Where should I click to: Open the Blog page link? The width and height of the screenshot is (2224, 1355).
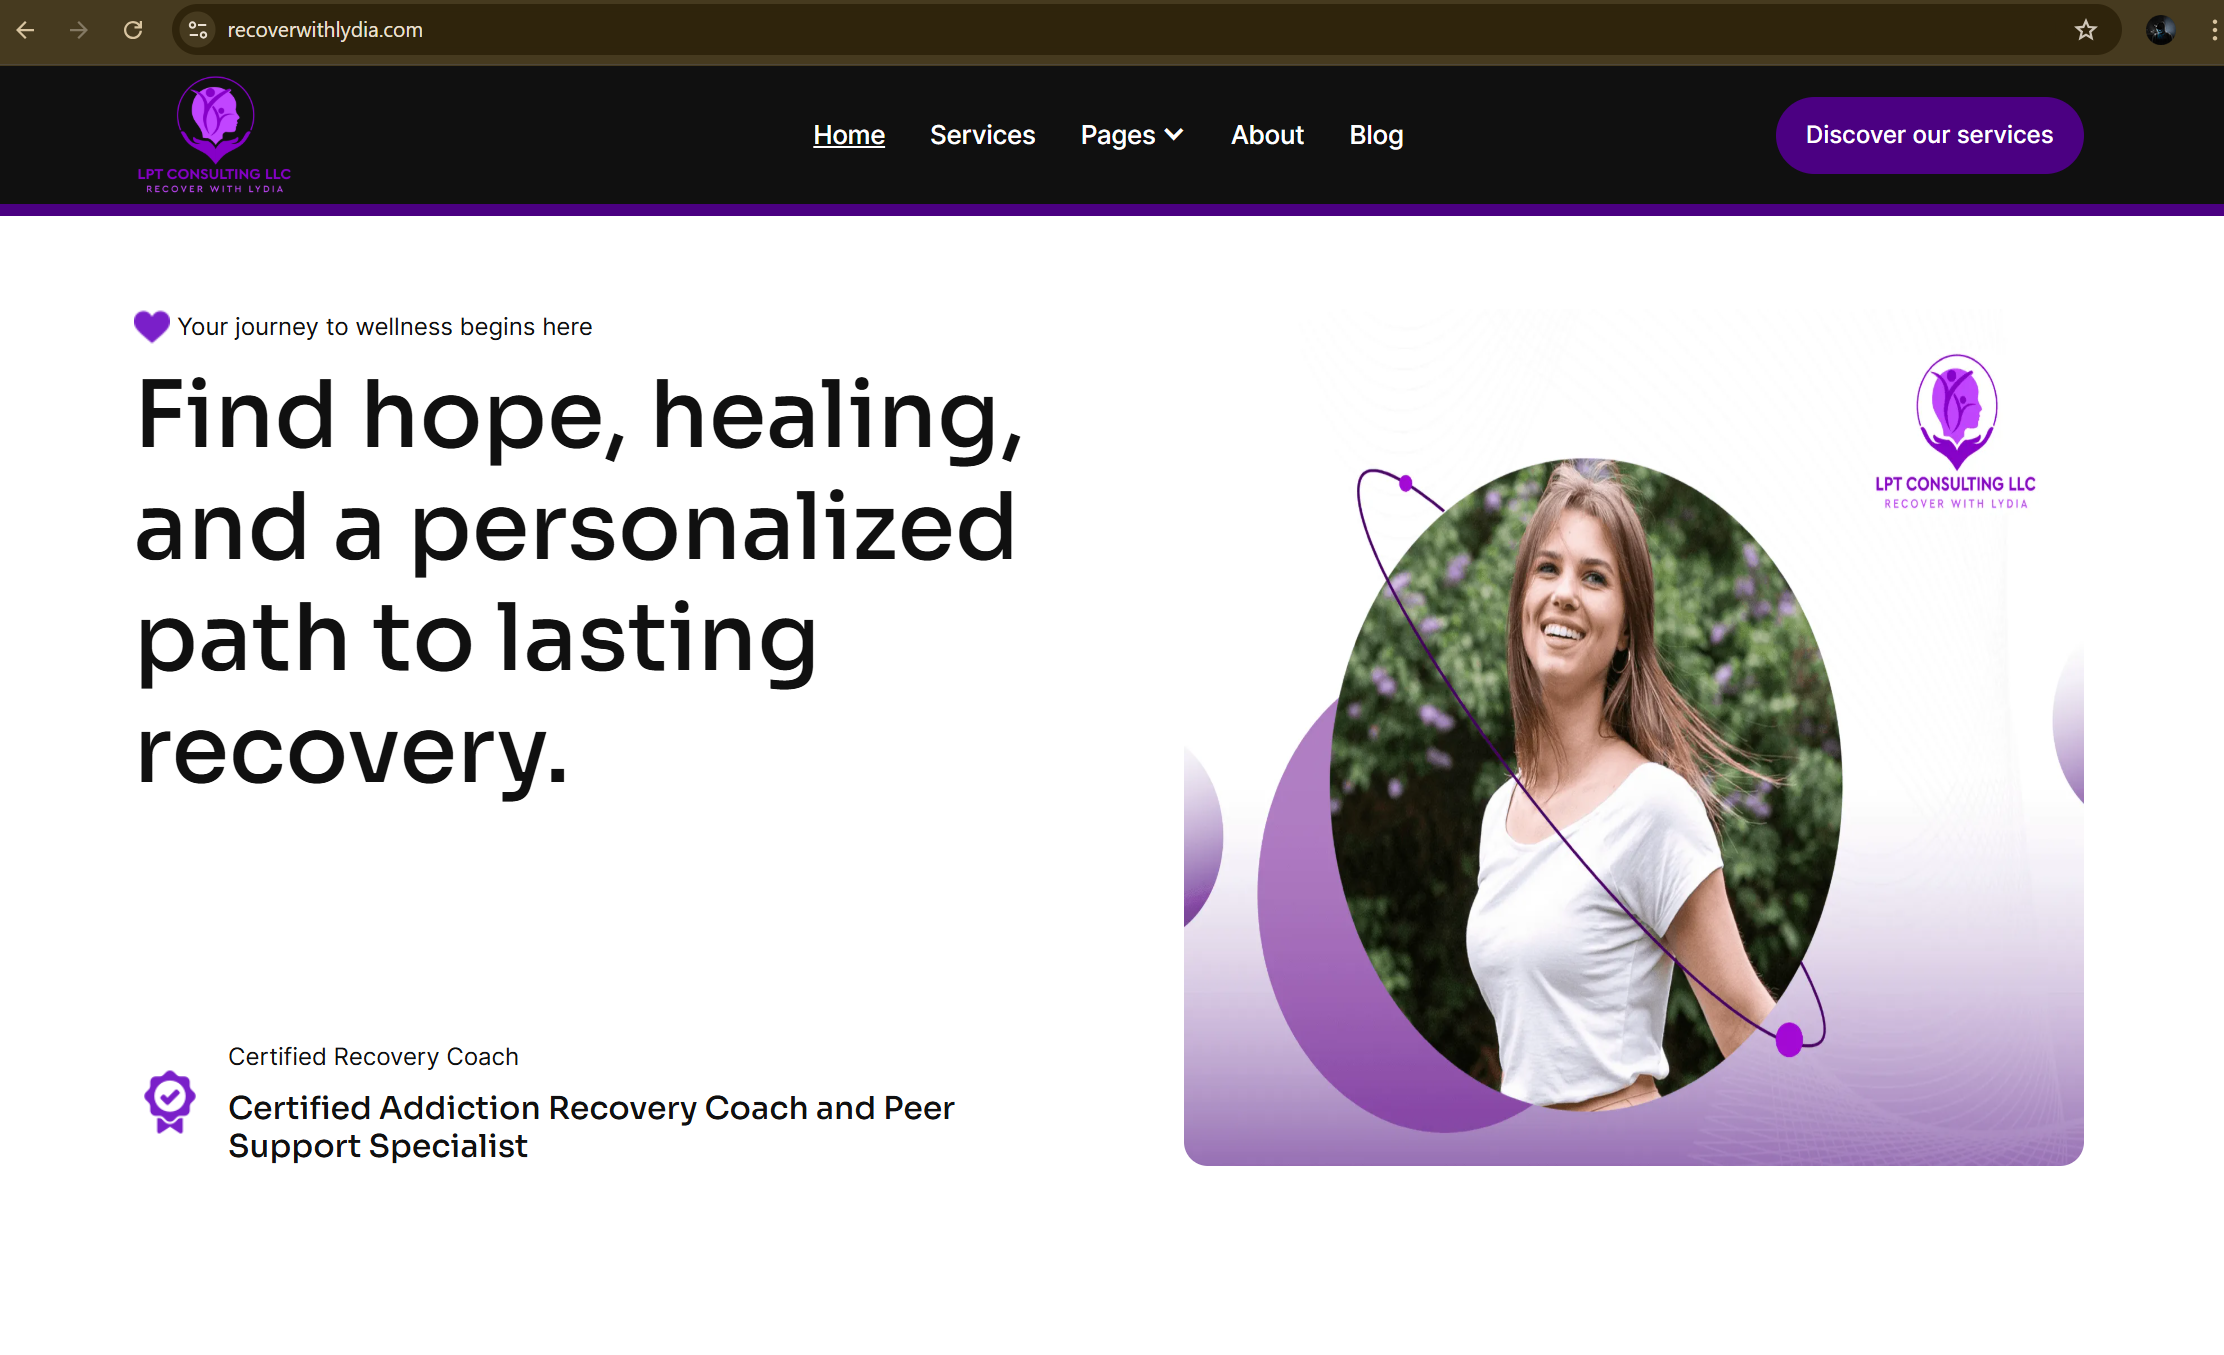pos(1376,135)
